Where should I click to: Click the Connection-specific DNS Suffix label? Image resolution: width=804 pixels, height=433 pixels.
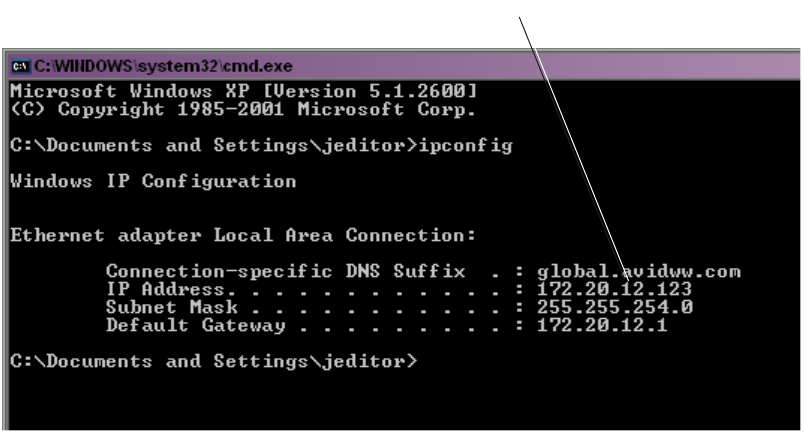[286, 271]
